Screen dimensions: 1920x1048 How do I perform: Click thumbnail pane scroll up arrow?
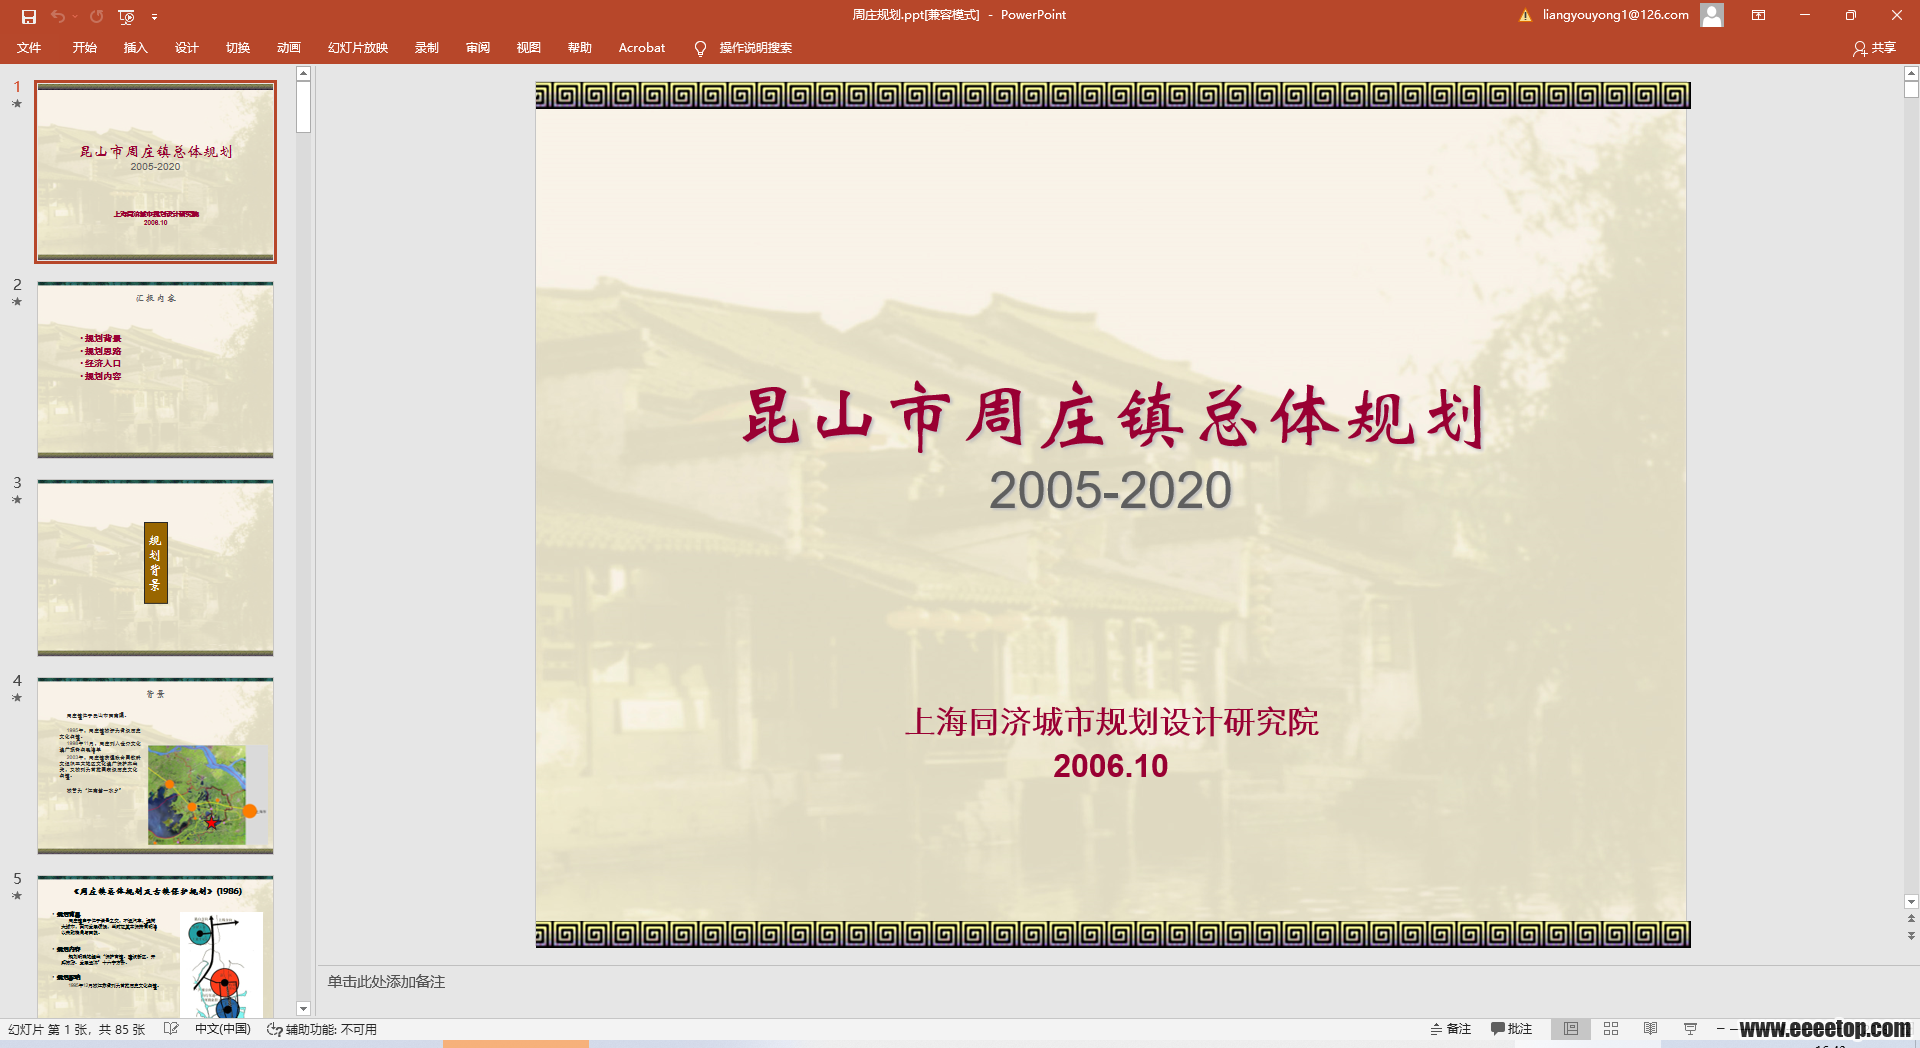[303, 74]
